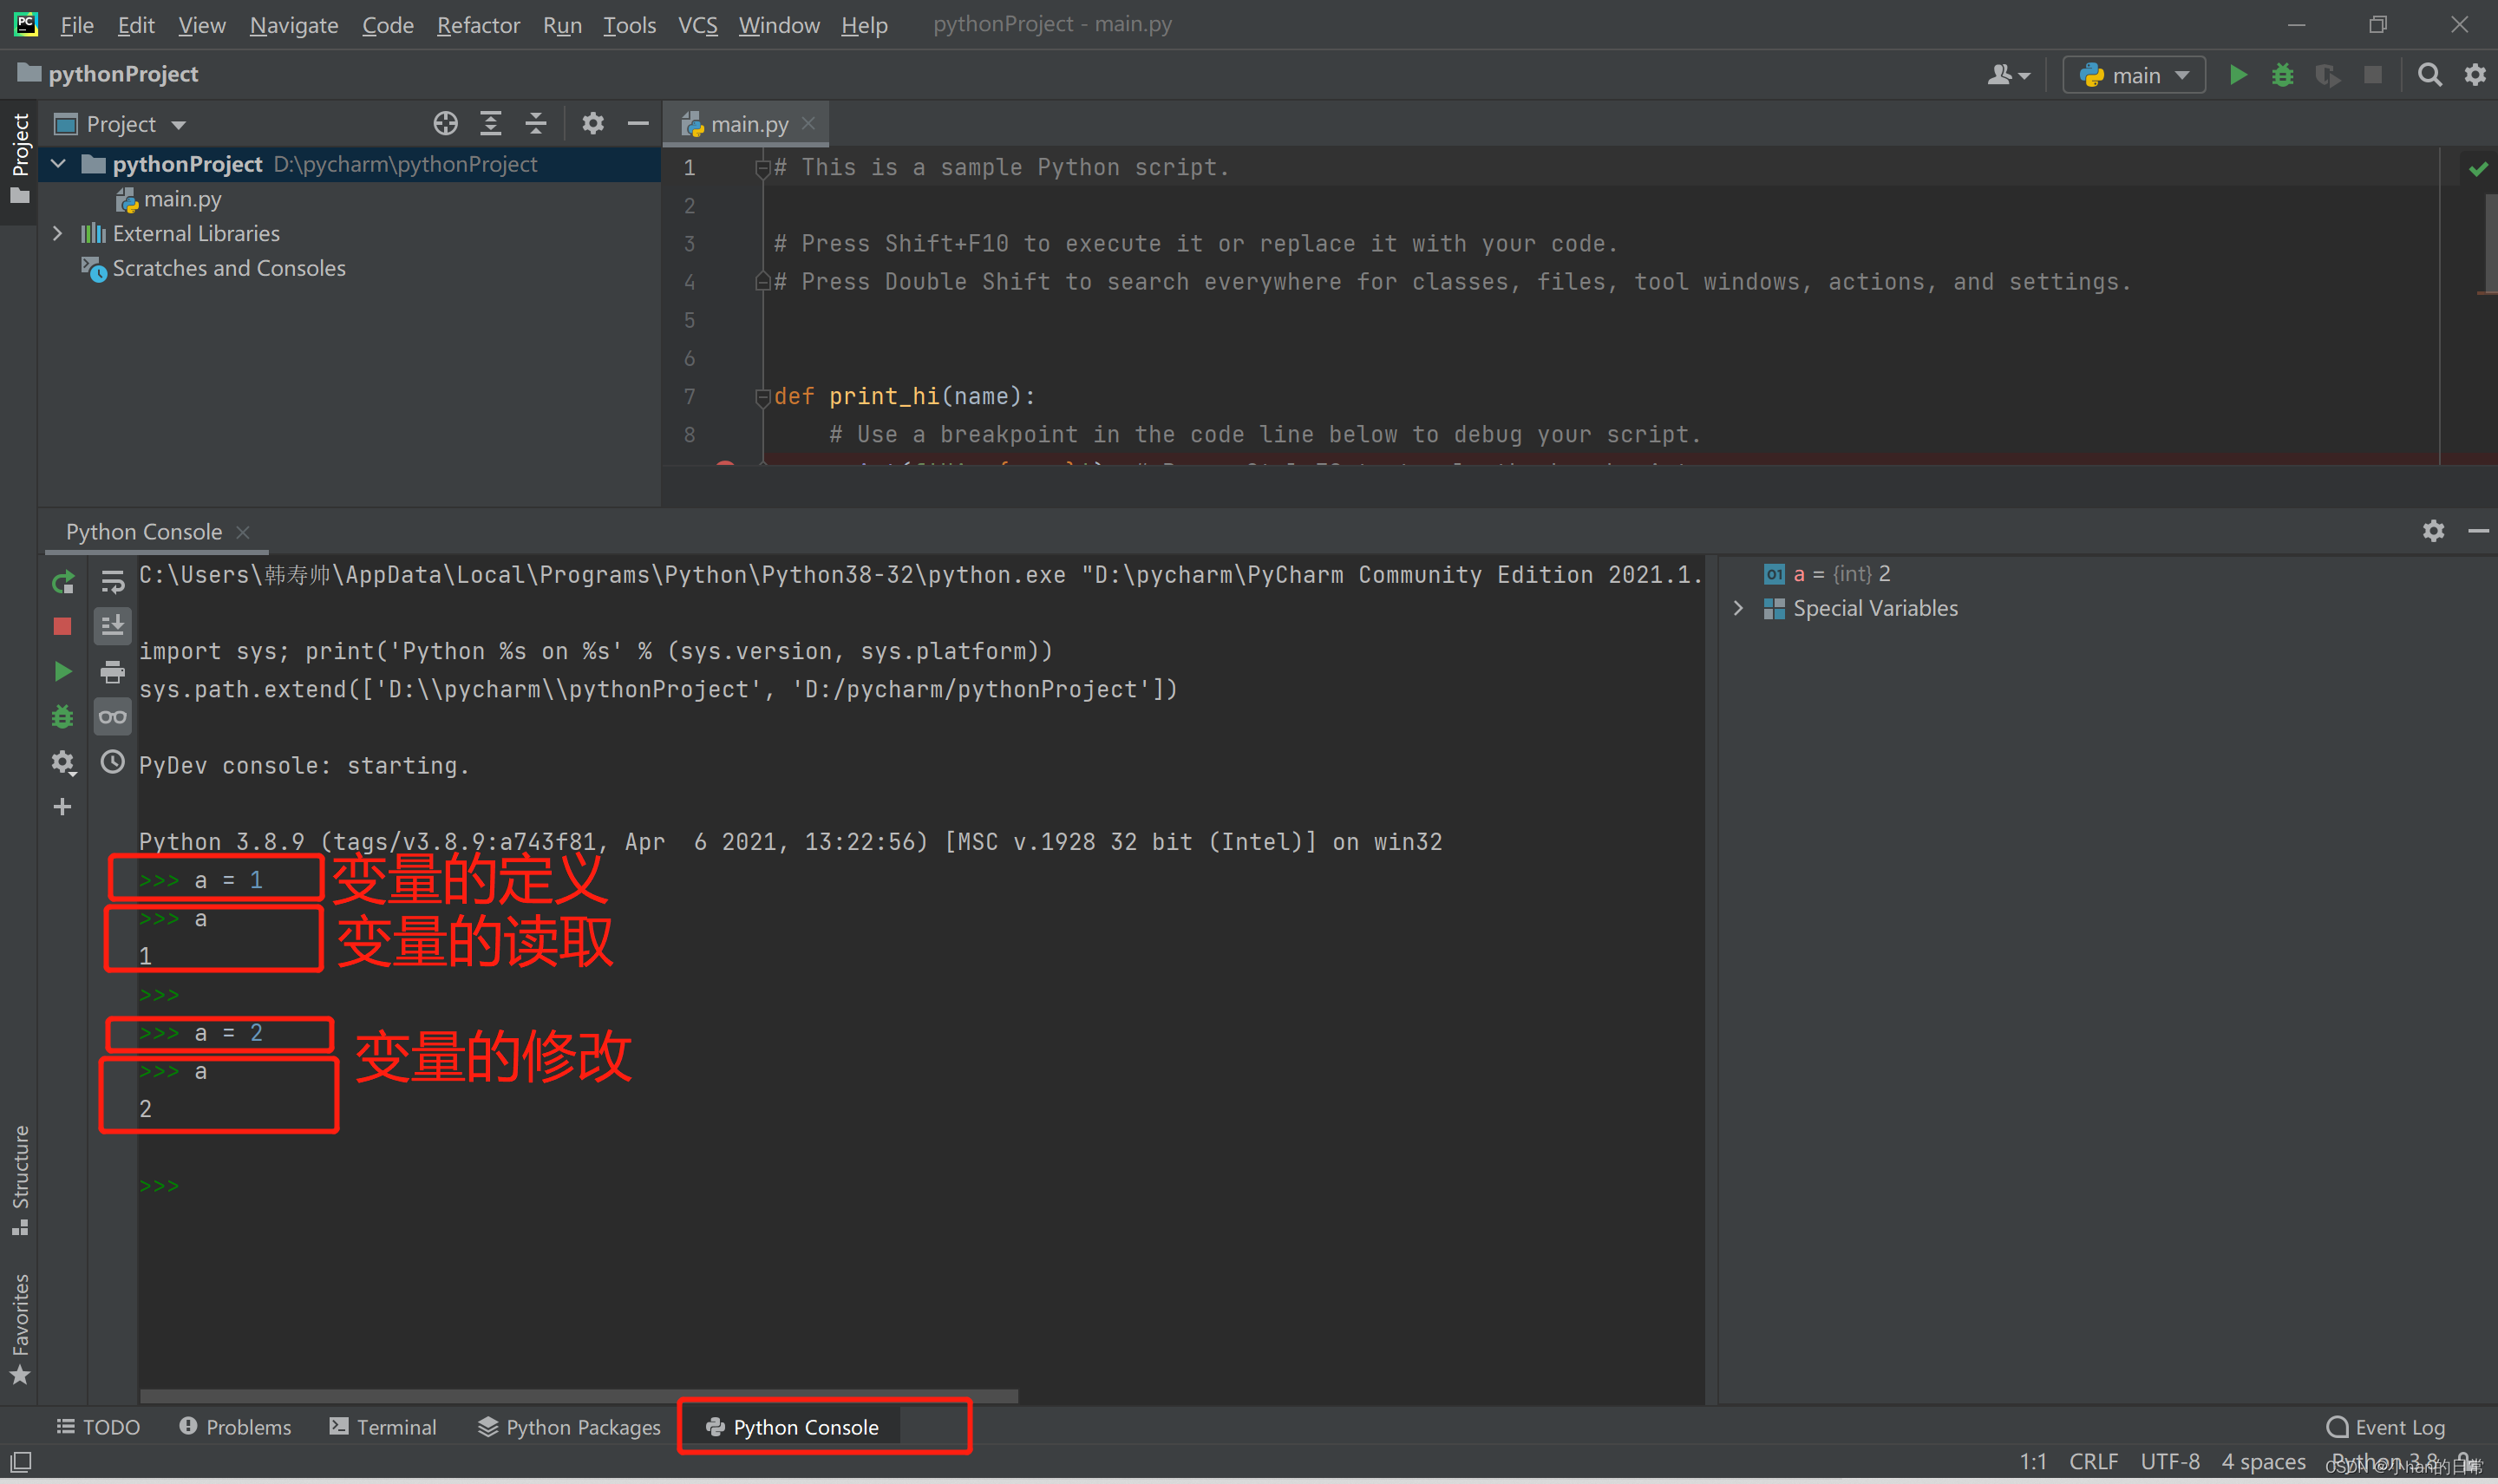This screenshot has height=1484, width=2498.
Task: Click Browse Query History clock icon
Action: coord(112,763)
